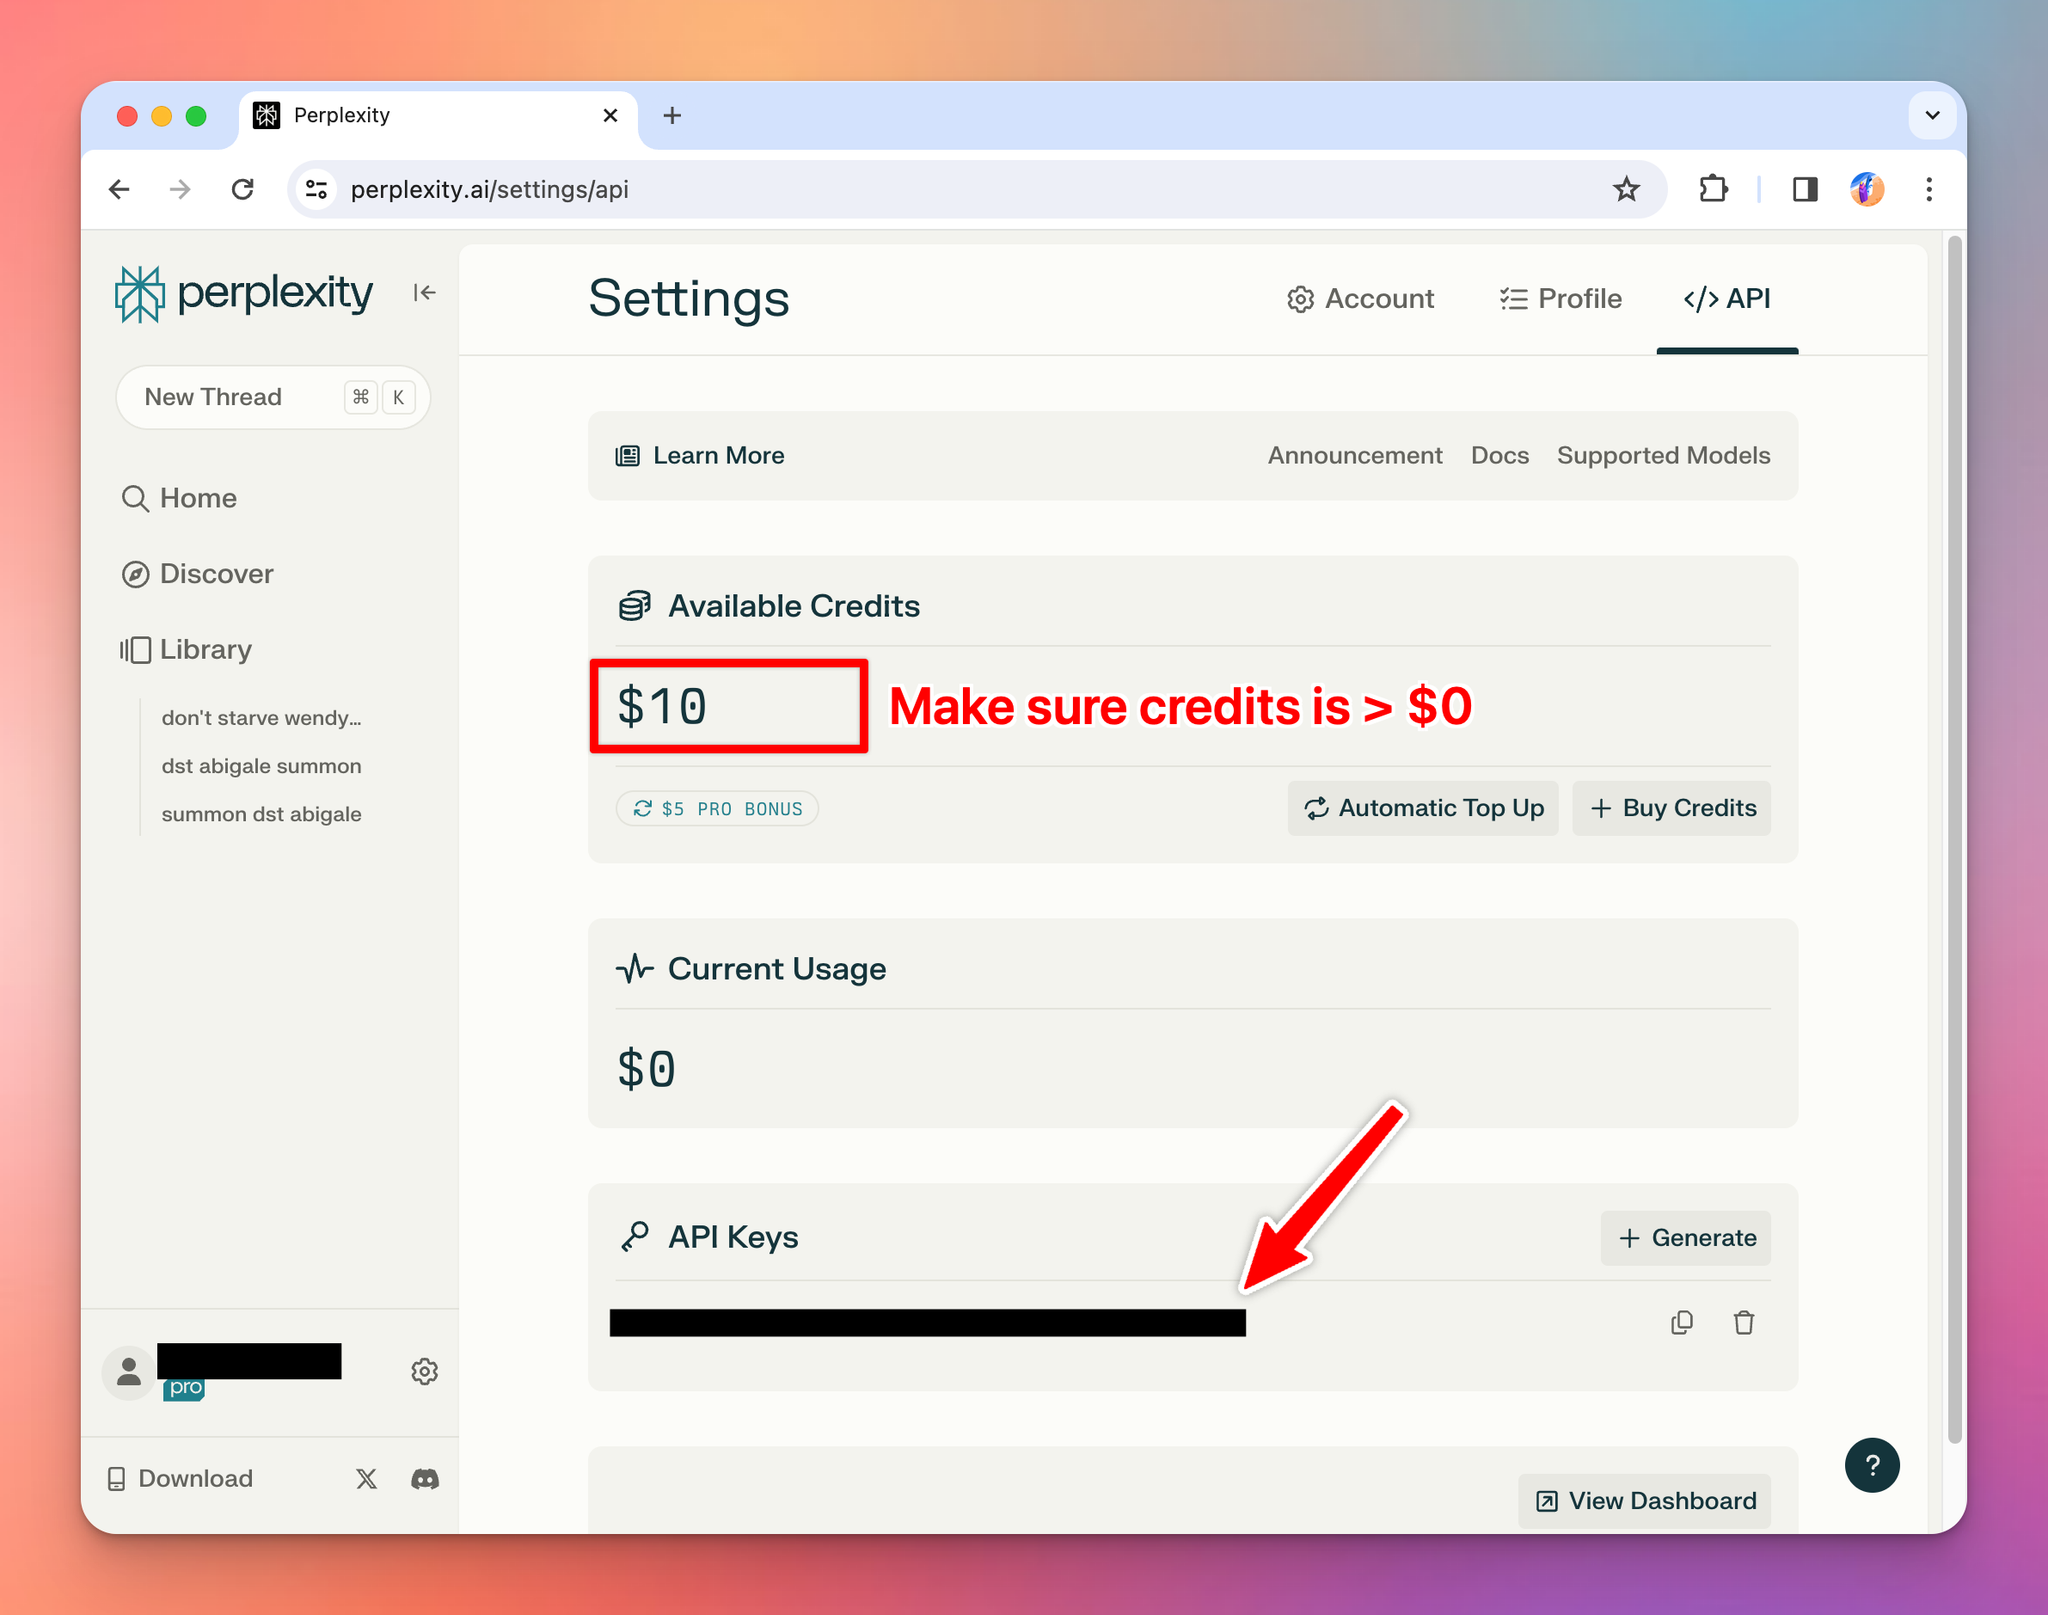Viewport: 2048px width, 1615px height.
Task: Toggle the browser side panel
Action: [x=1805, y=189]
